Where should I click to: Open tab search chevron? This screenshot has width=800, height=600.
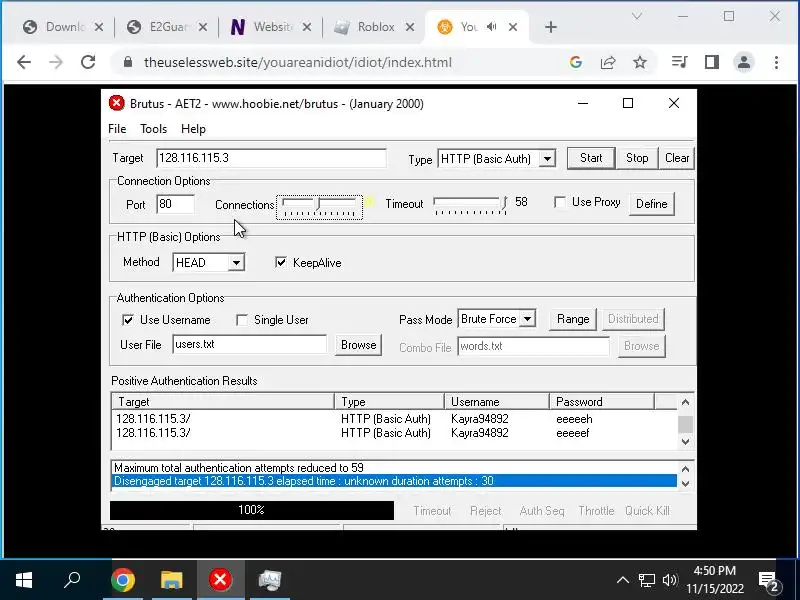[x=636, y=16]
